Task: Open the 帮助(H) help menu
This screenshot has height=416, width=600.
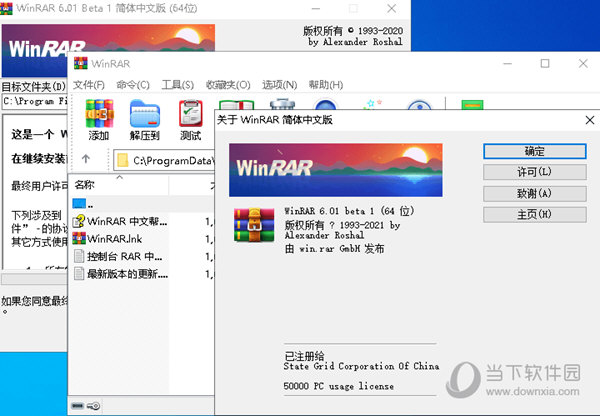Action: [x=326, y=85]
